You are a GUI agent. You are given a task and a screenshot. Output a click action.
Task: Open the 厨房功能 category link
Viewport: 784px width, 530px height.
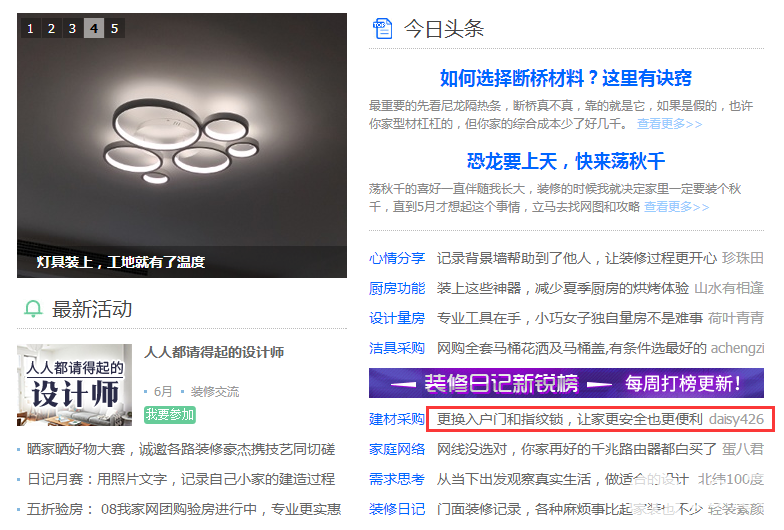tap(397, 288)
